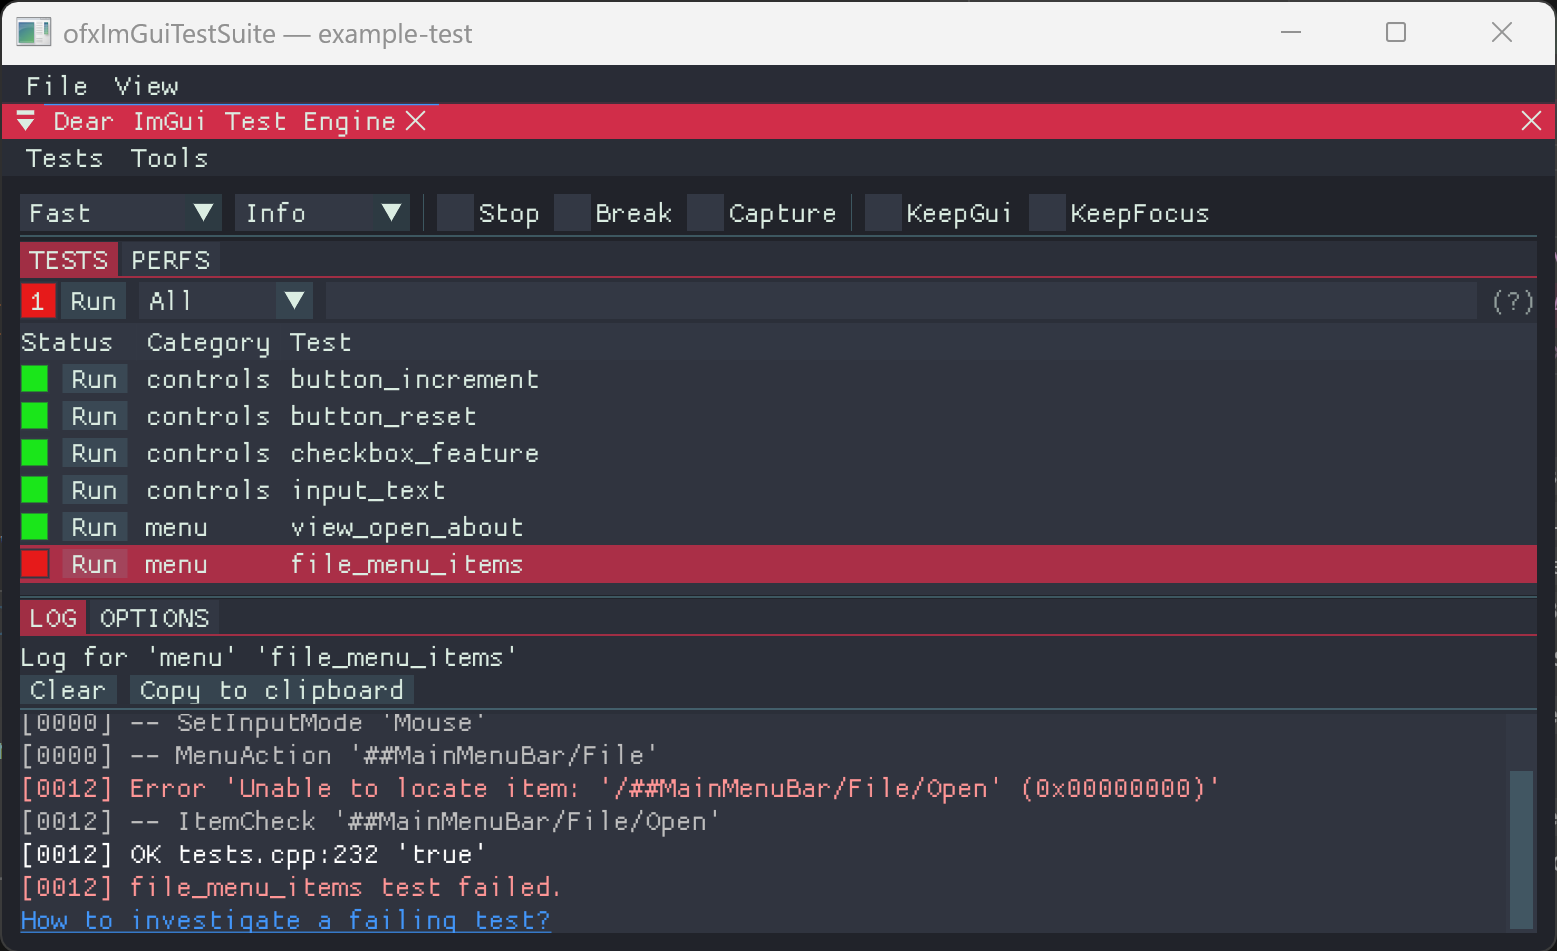Image resolution: width=1557 pixels, height=951 pixels.
Task: Switch to the PERFS tab
Action: [170, 260]
